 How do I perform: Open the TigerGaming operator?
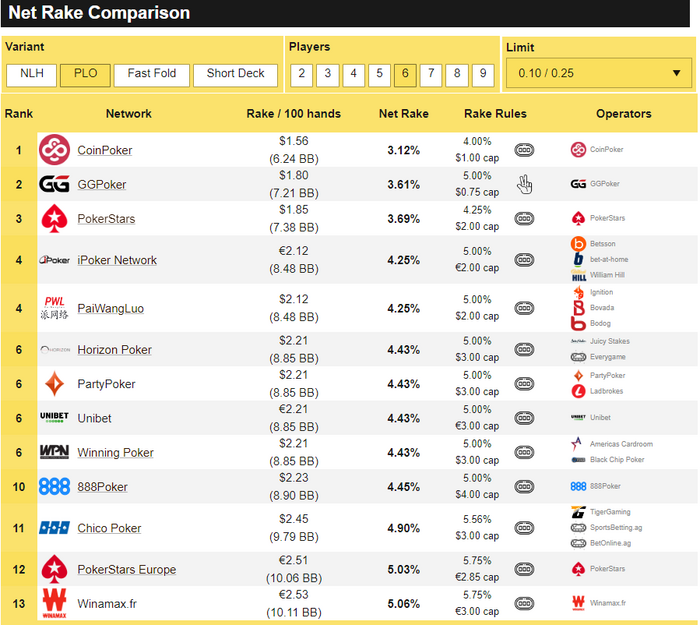[x=601, y=512]
